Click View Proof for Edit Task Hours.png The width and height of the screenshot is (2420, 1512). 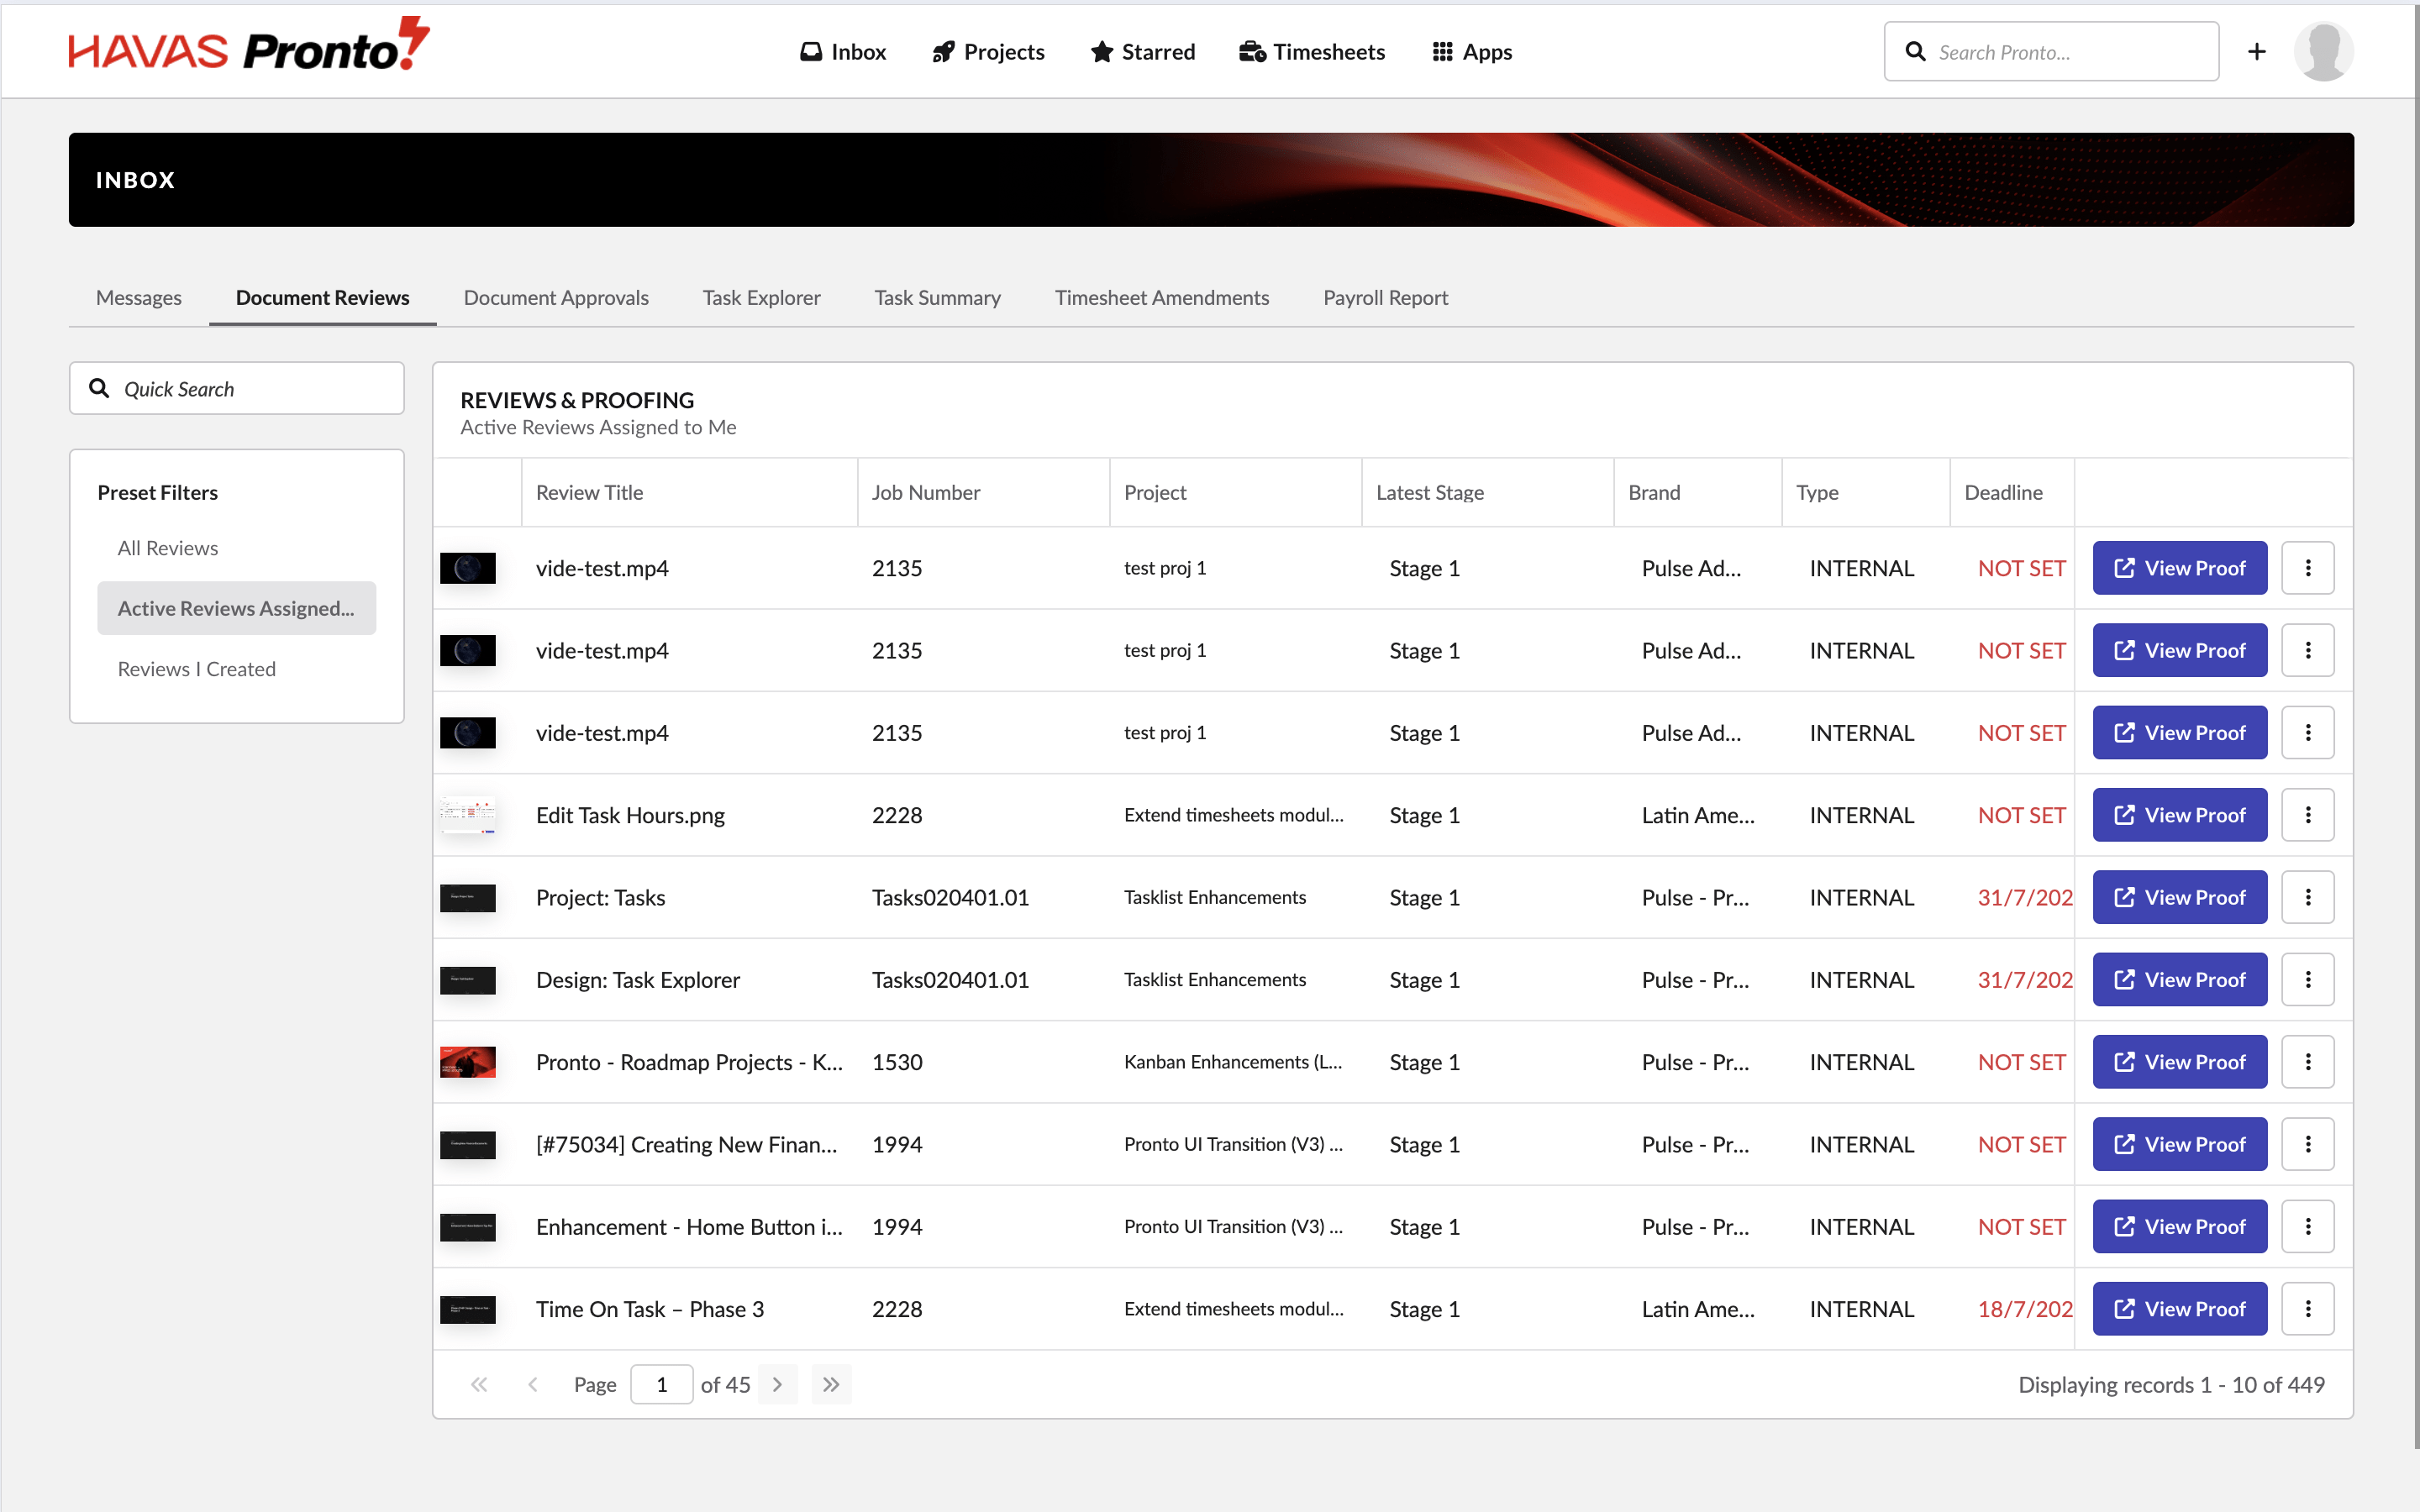[2179, 815]
